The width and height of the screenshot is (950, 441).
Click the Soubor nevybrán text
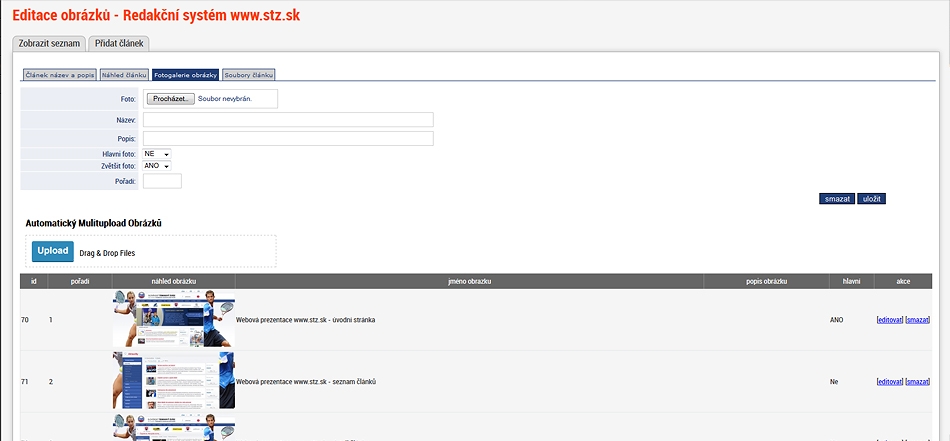pos(225,99)
